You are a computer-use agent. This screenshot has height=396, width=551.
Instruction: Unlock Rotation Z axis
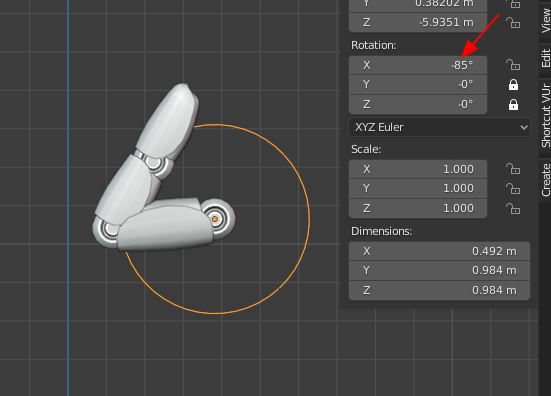pyautogui.click(x=513, y=104)
